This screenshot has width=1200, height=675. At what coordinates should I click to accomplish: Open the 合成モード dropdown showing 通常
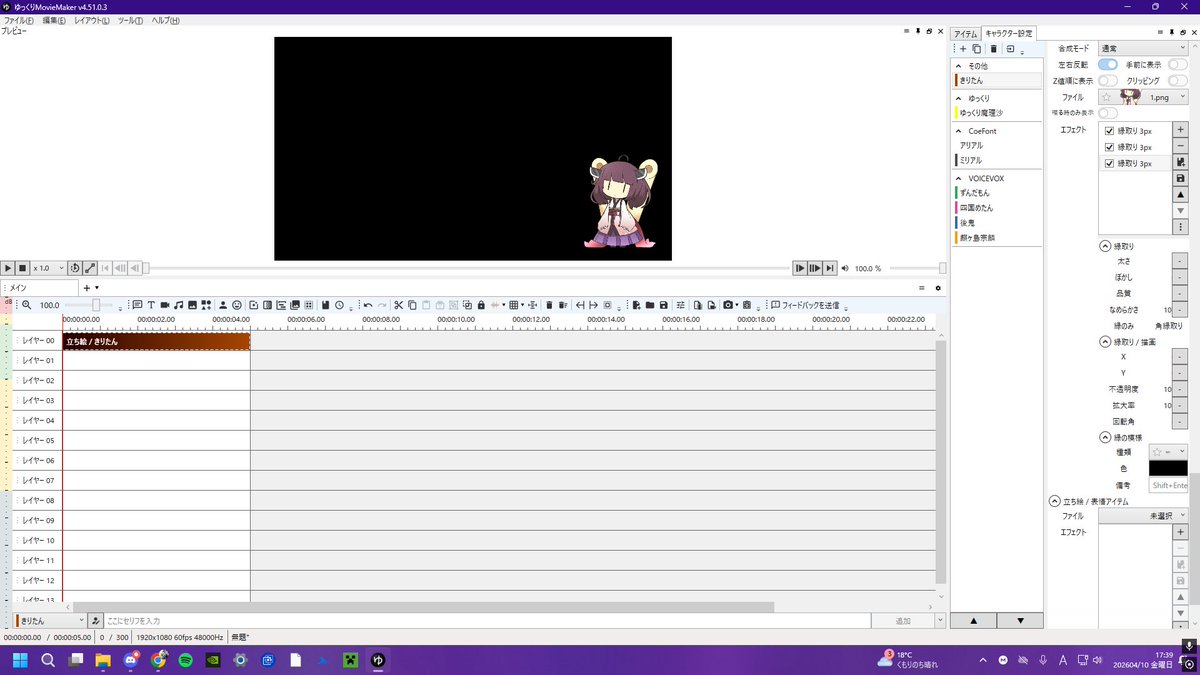click(x=1143, y=48)
